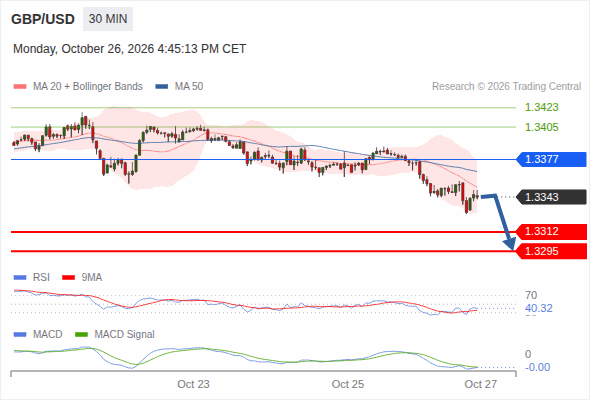The image size is (590, 400).
Task: Click the GBP/USD pair title
Action: click(43, 19)
